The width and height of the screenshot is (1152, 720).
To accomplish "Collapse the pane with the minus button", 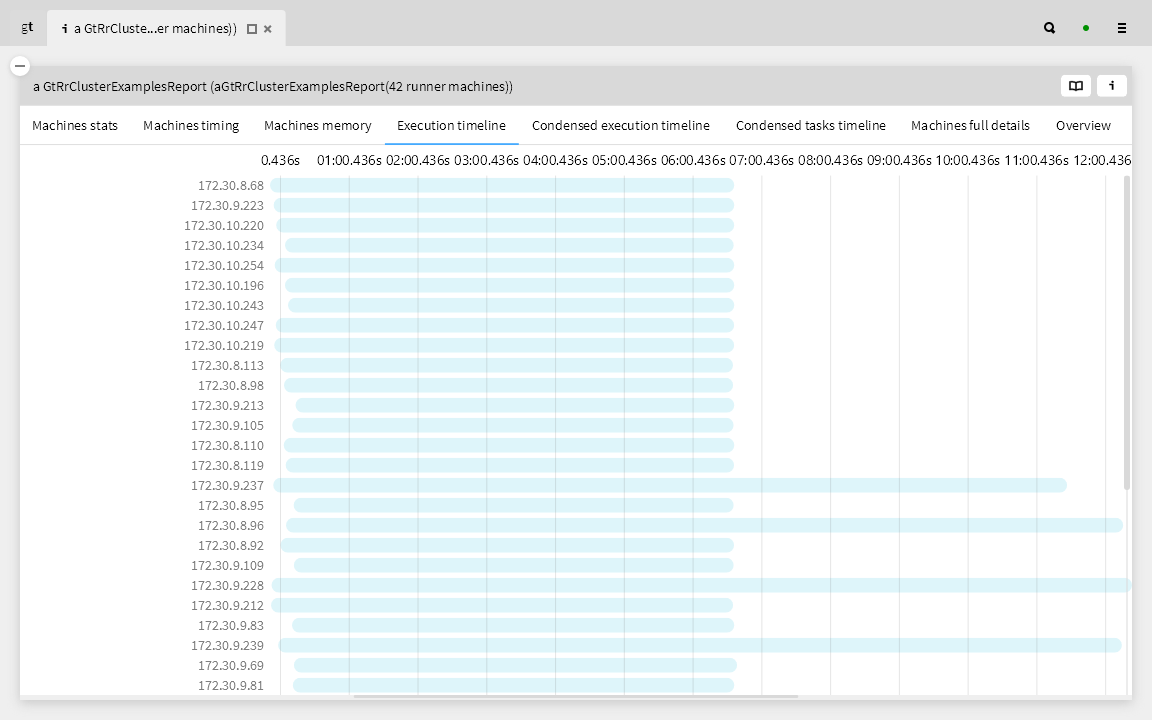I will [x=20, y=66].
